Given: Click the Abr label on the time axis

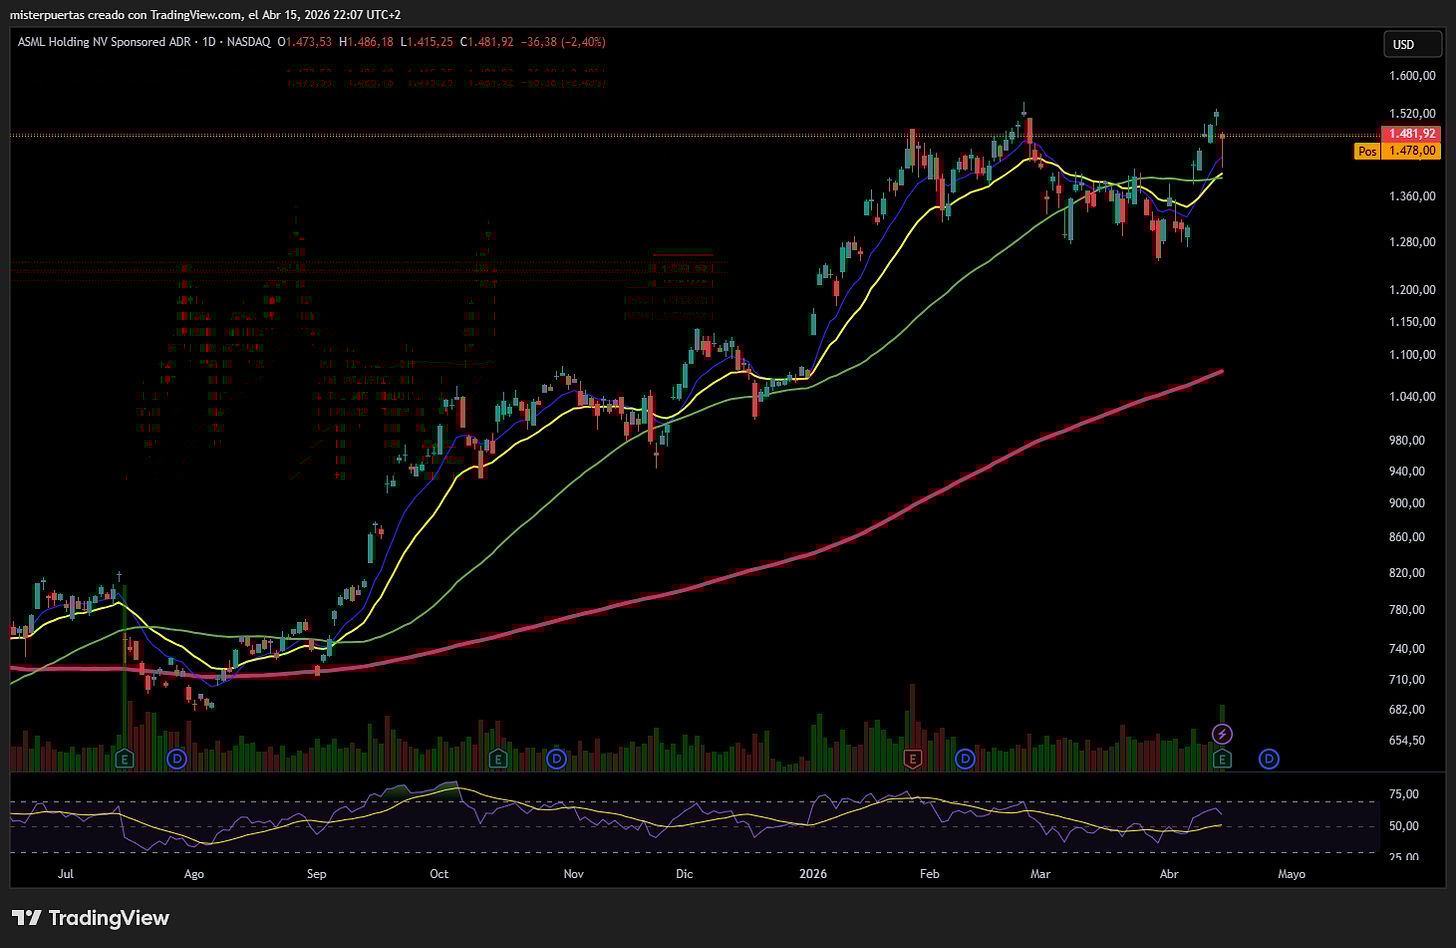Looking at the screenshot, I should [1168, 874].
